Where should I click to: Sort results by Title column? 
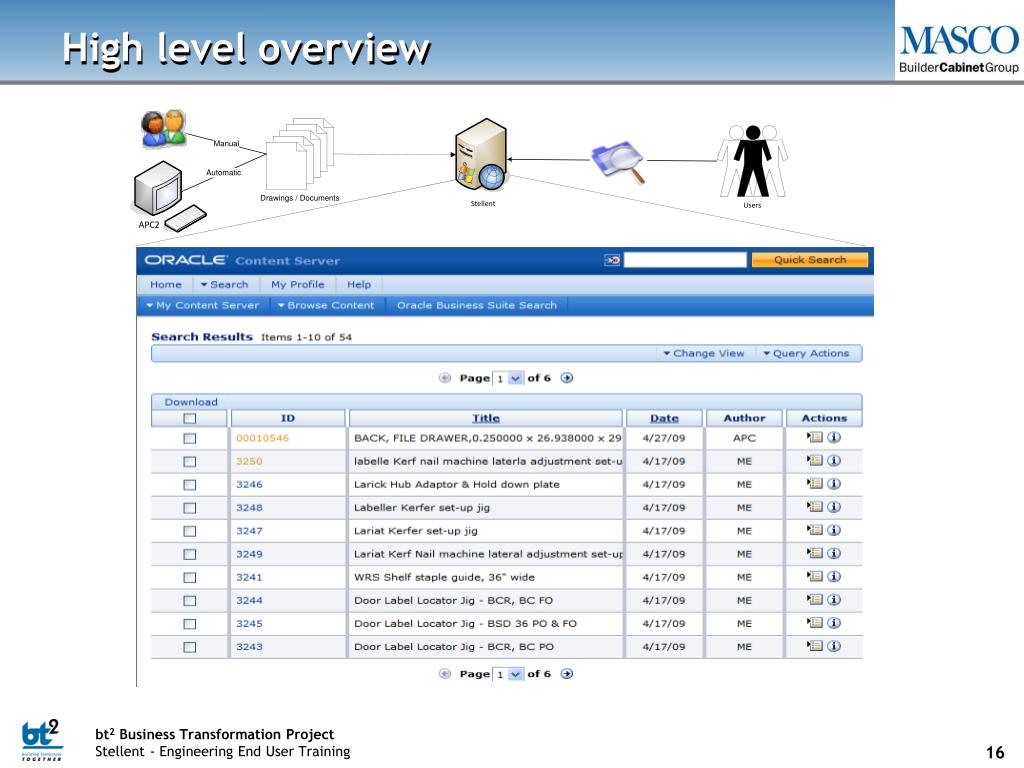pyautogui.click(x=486, y=418)
